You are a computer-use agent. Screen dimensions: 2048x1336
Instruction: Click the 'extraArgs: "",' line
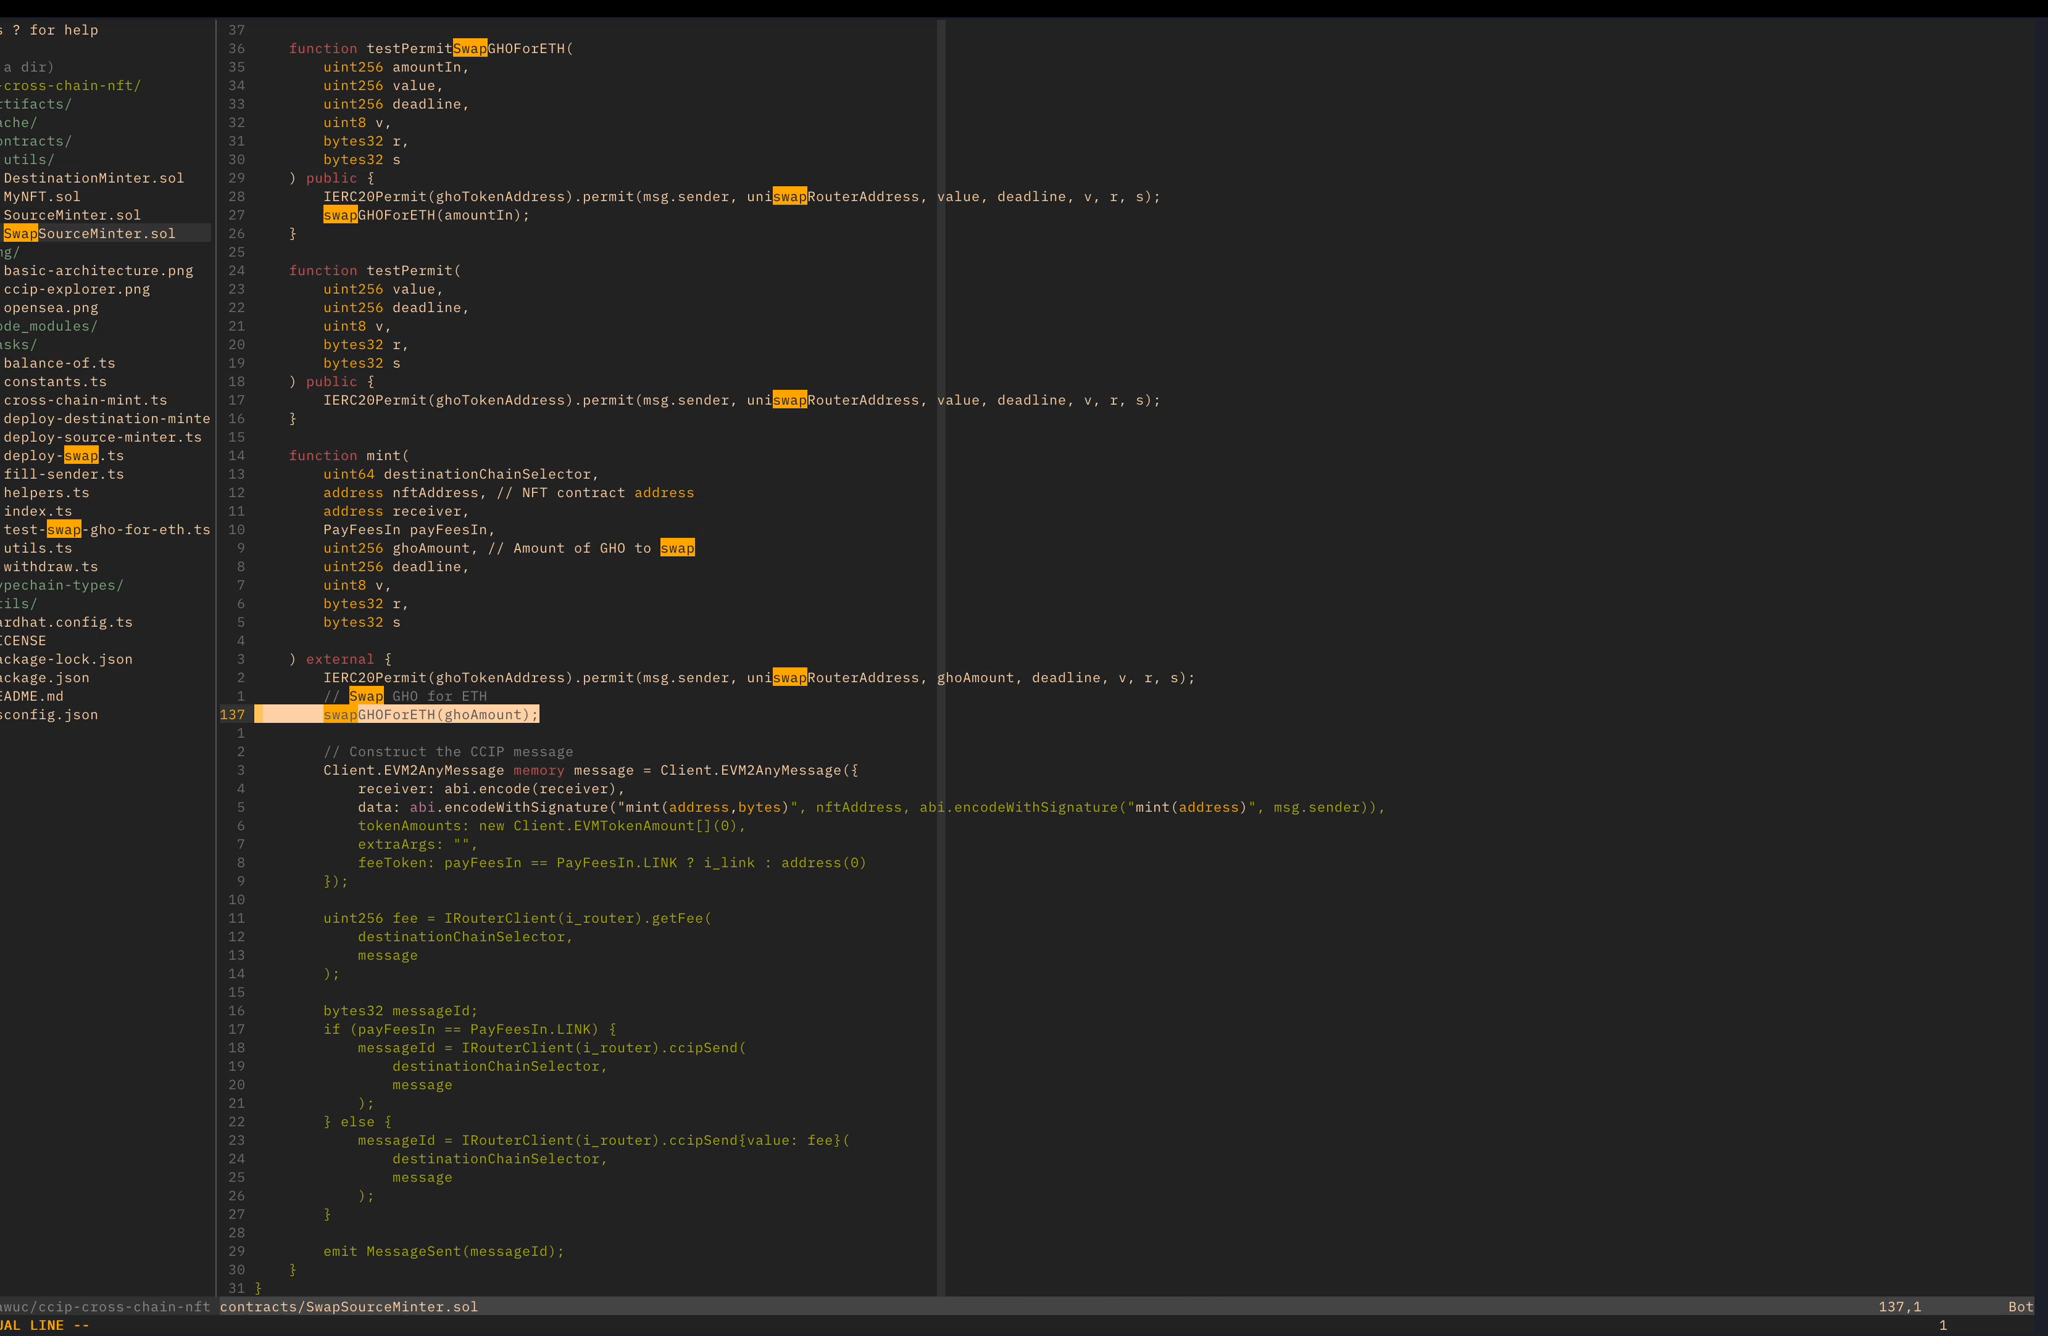click(x=418, y=844)
